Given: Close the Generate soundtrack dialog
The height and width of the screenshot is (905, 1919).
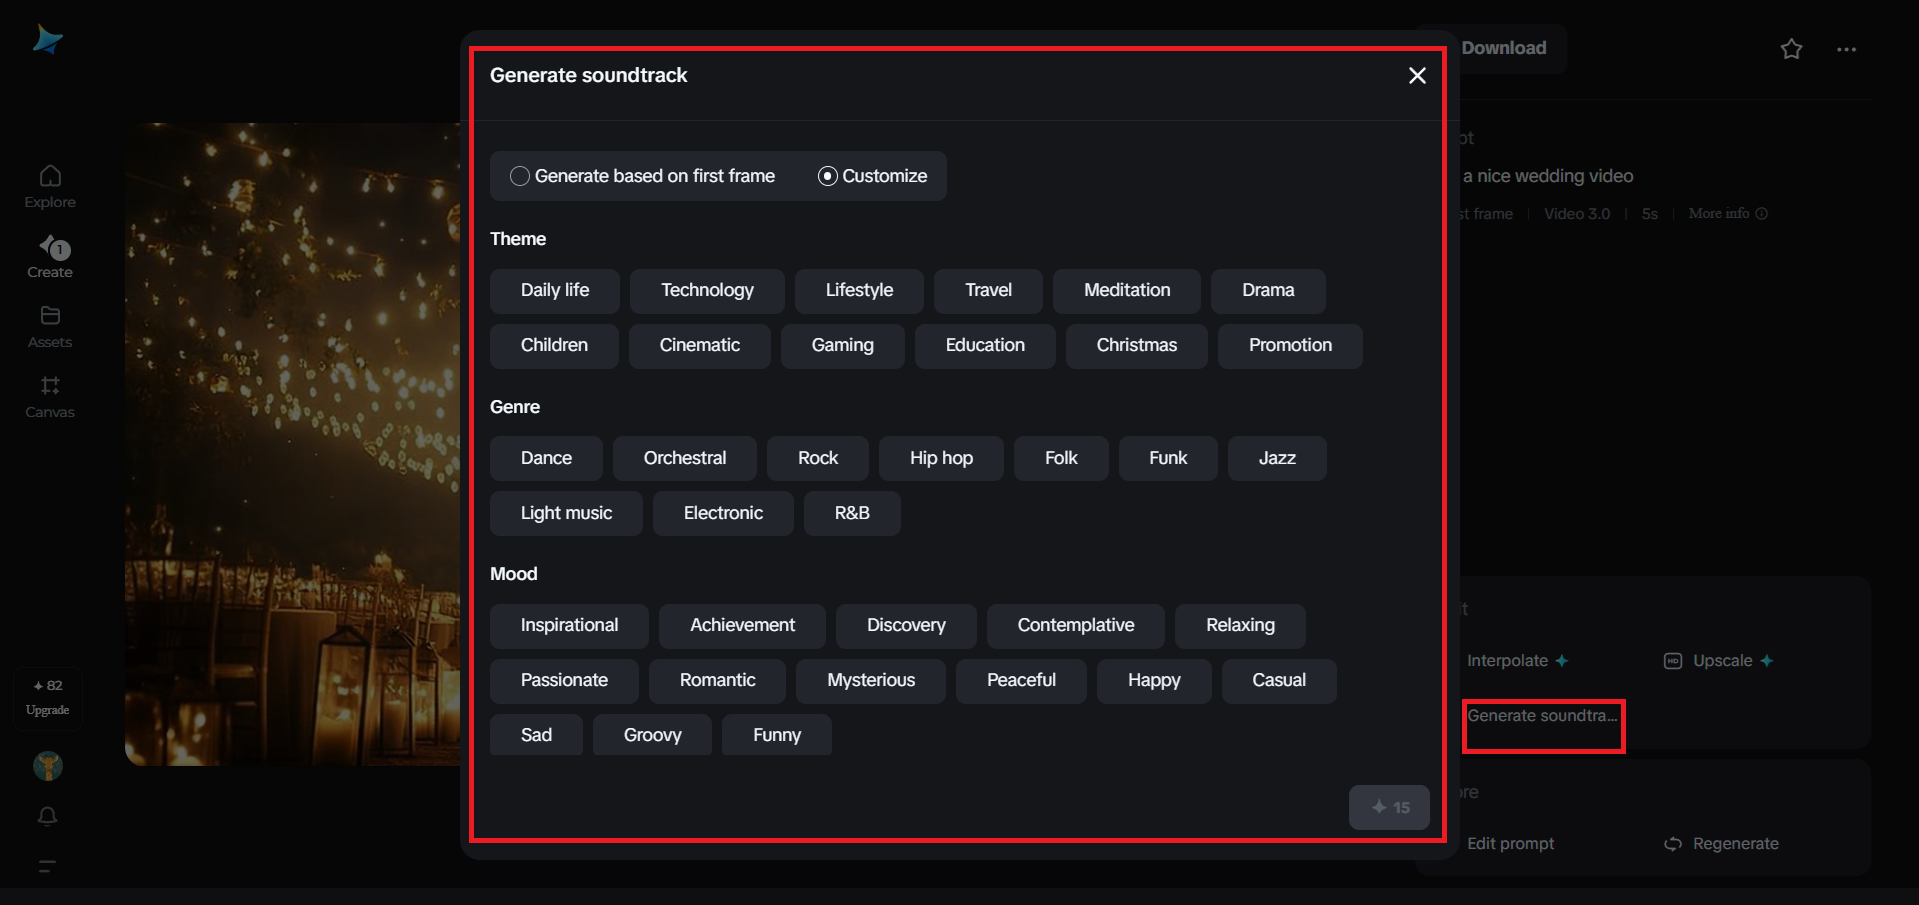Looking at the screenshot, I should click(x=1417, y=76).
